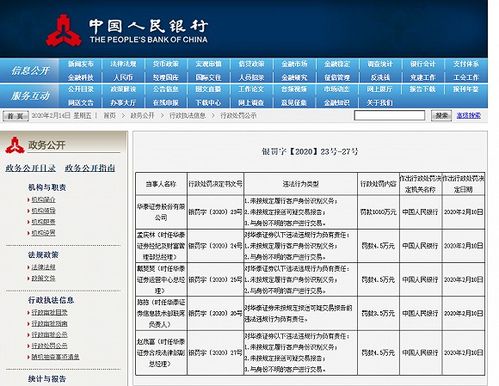Open the 法律法规 link under 法规政策

[43, 267]
